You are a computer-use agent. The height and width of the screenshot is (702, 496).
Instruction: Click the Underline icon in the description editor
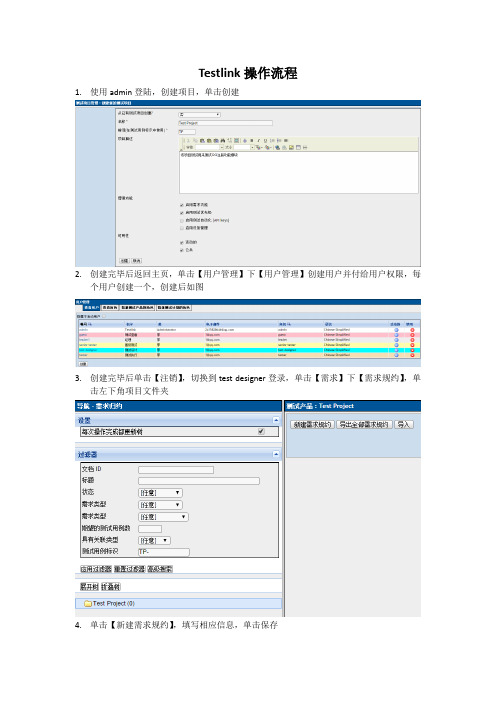pos(265,141)
